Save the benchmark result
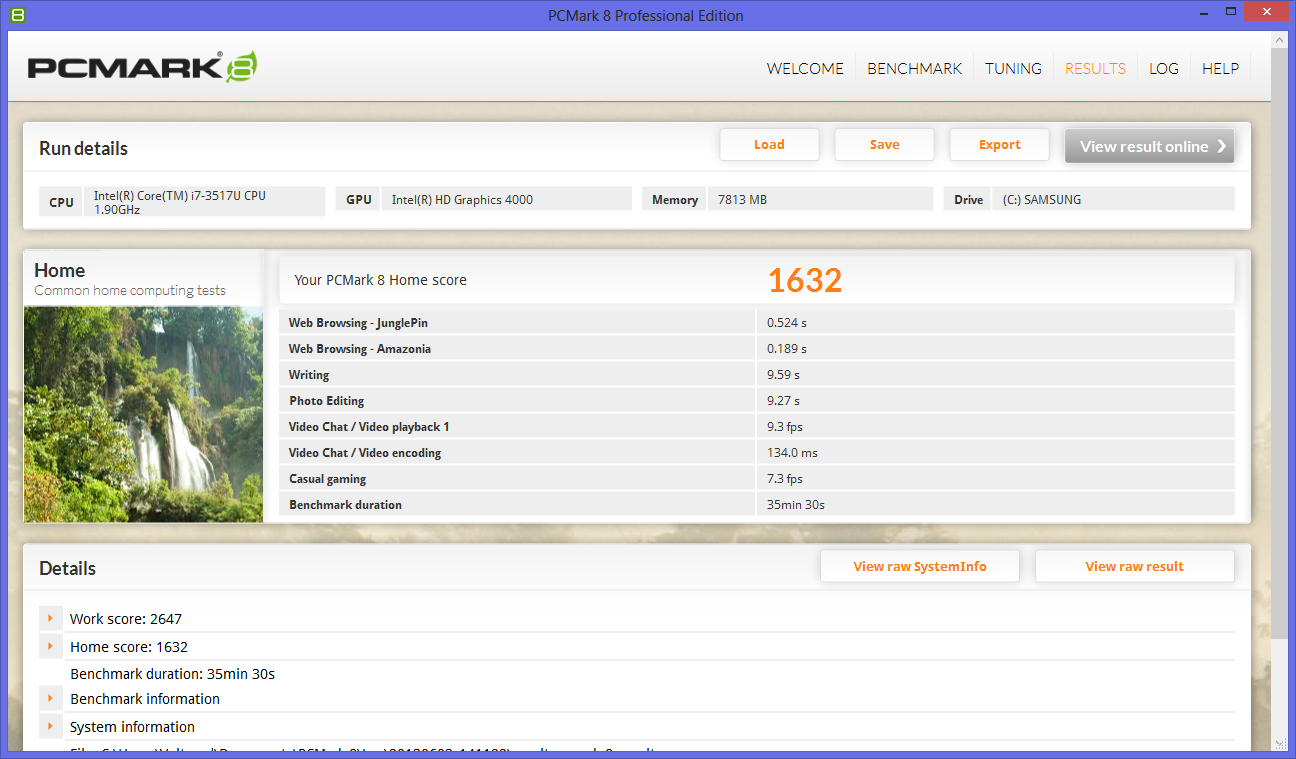This screenshot has width=1296, height=759. 884,145
